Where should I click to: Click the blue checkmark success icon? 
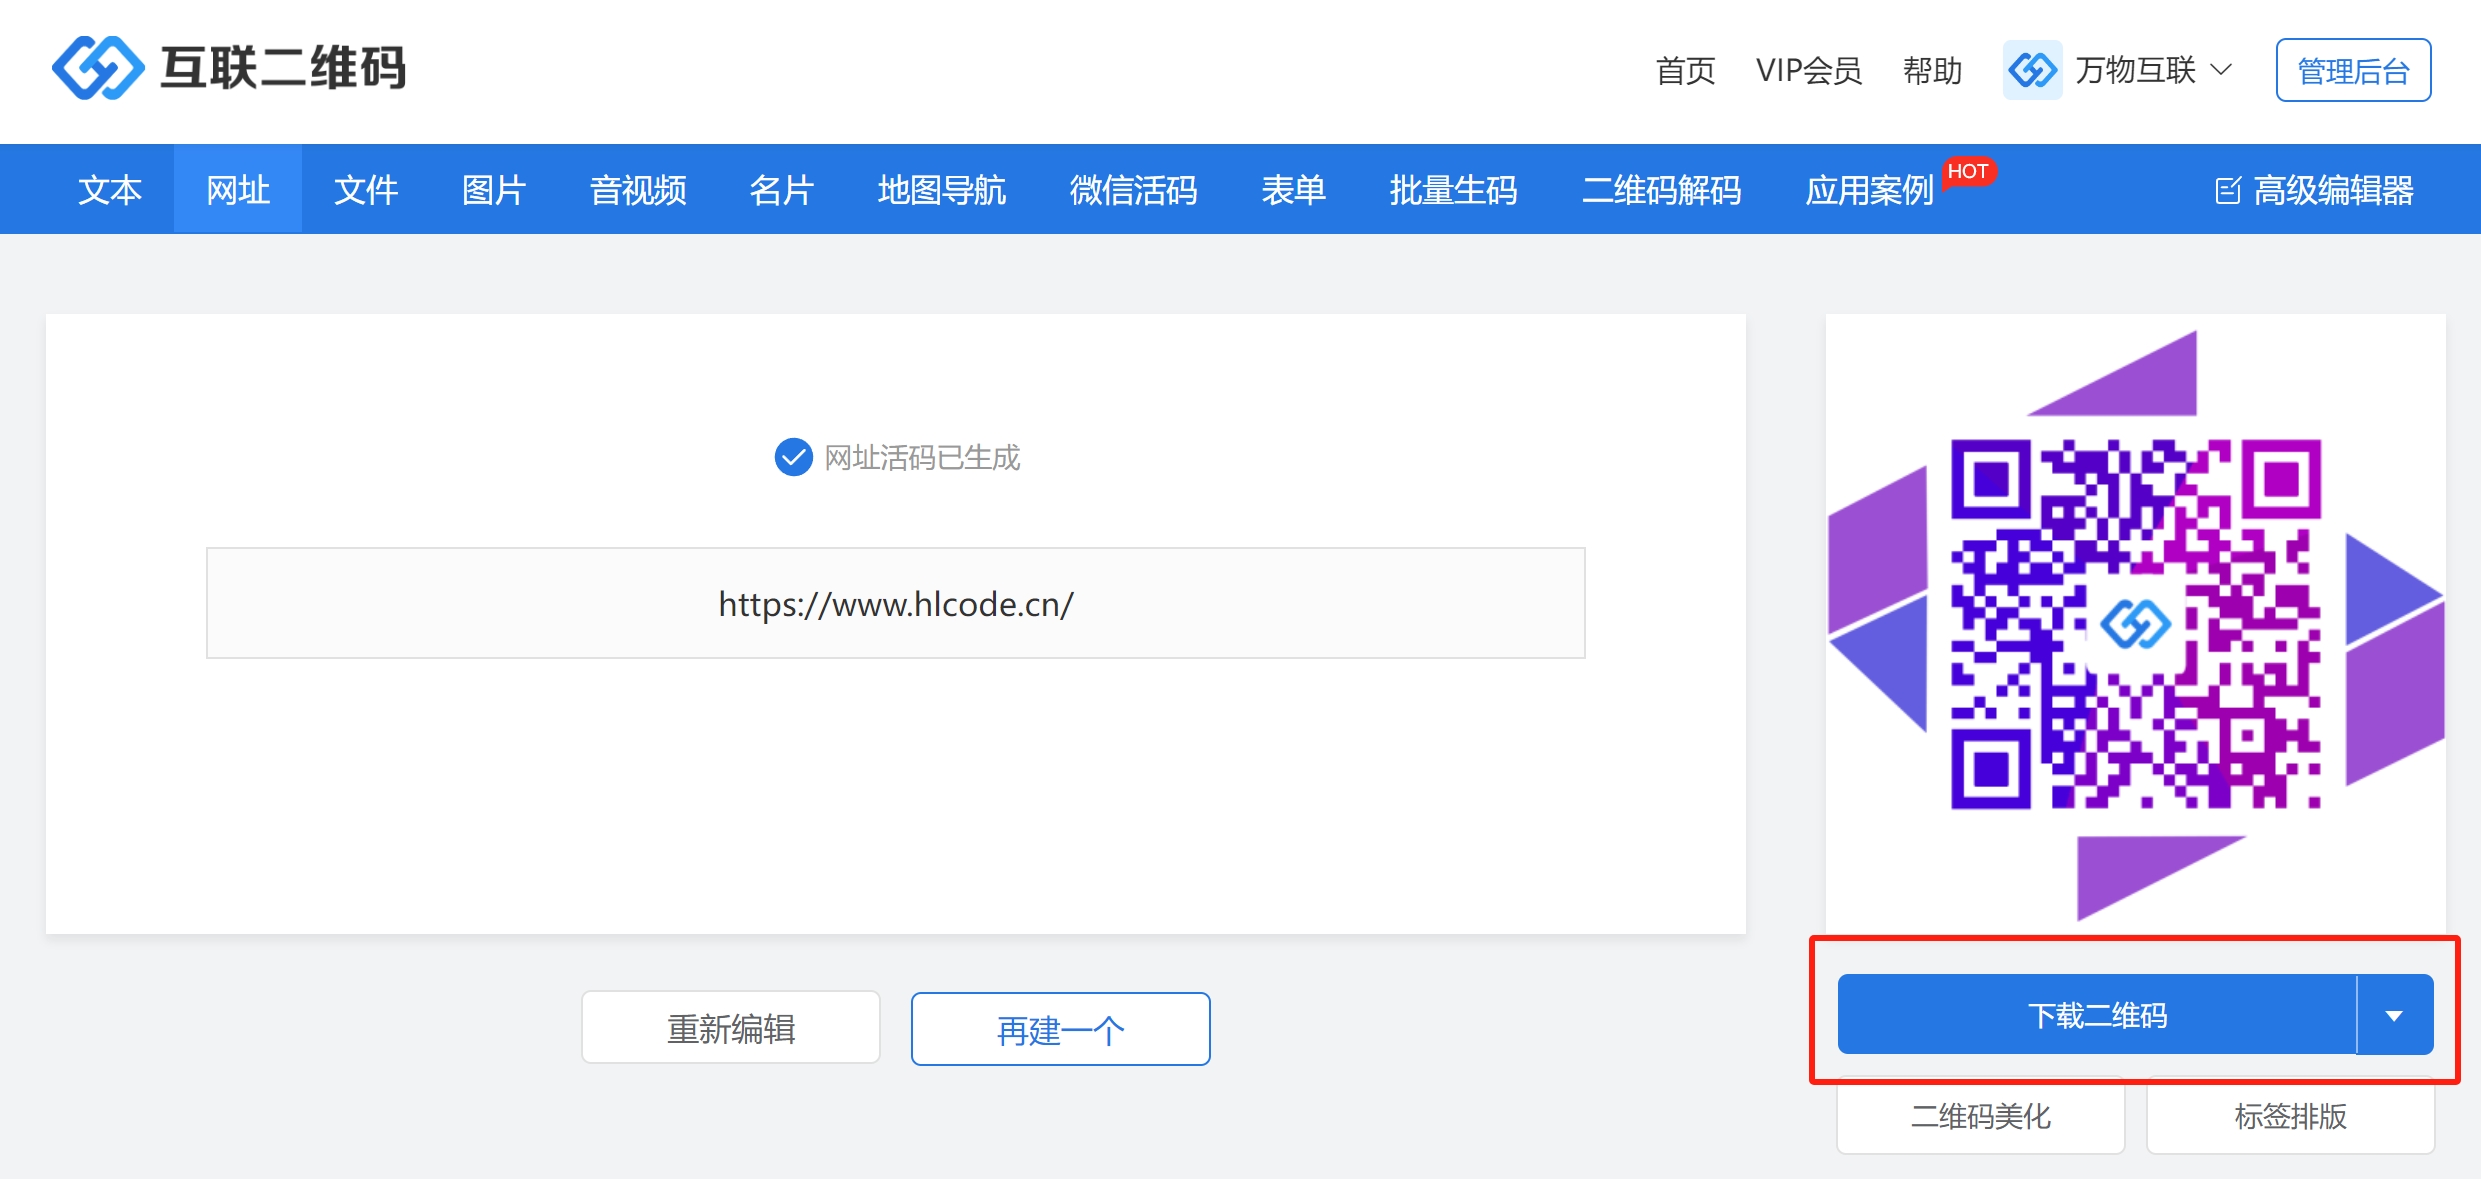(793, 457)
